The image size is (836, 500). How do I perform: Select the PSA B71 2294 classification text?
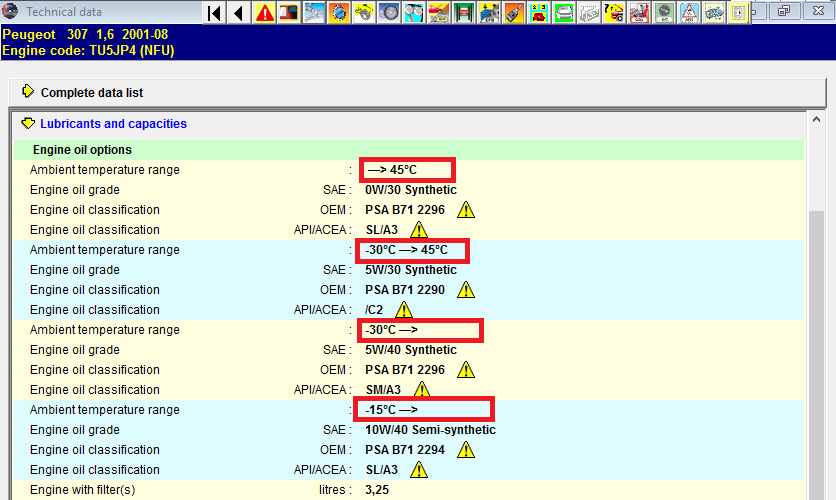(405, 449)
